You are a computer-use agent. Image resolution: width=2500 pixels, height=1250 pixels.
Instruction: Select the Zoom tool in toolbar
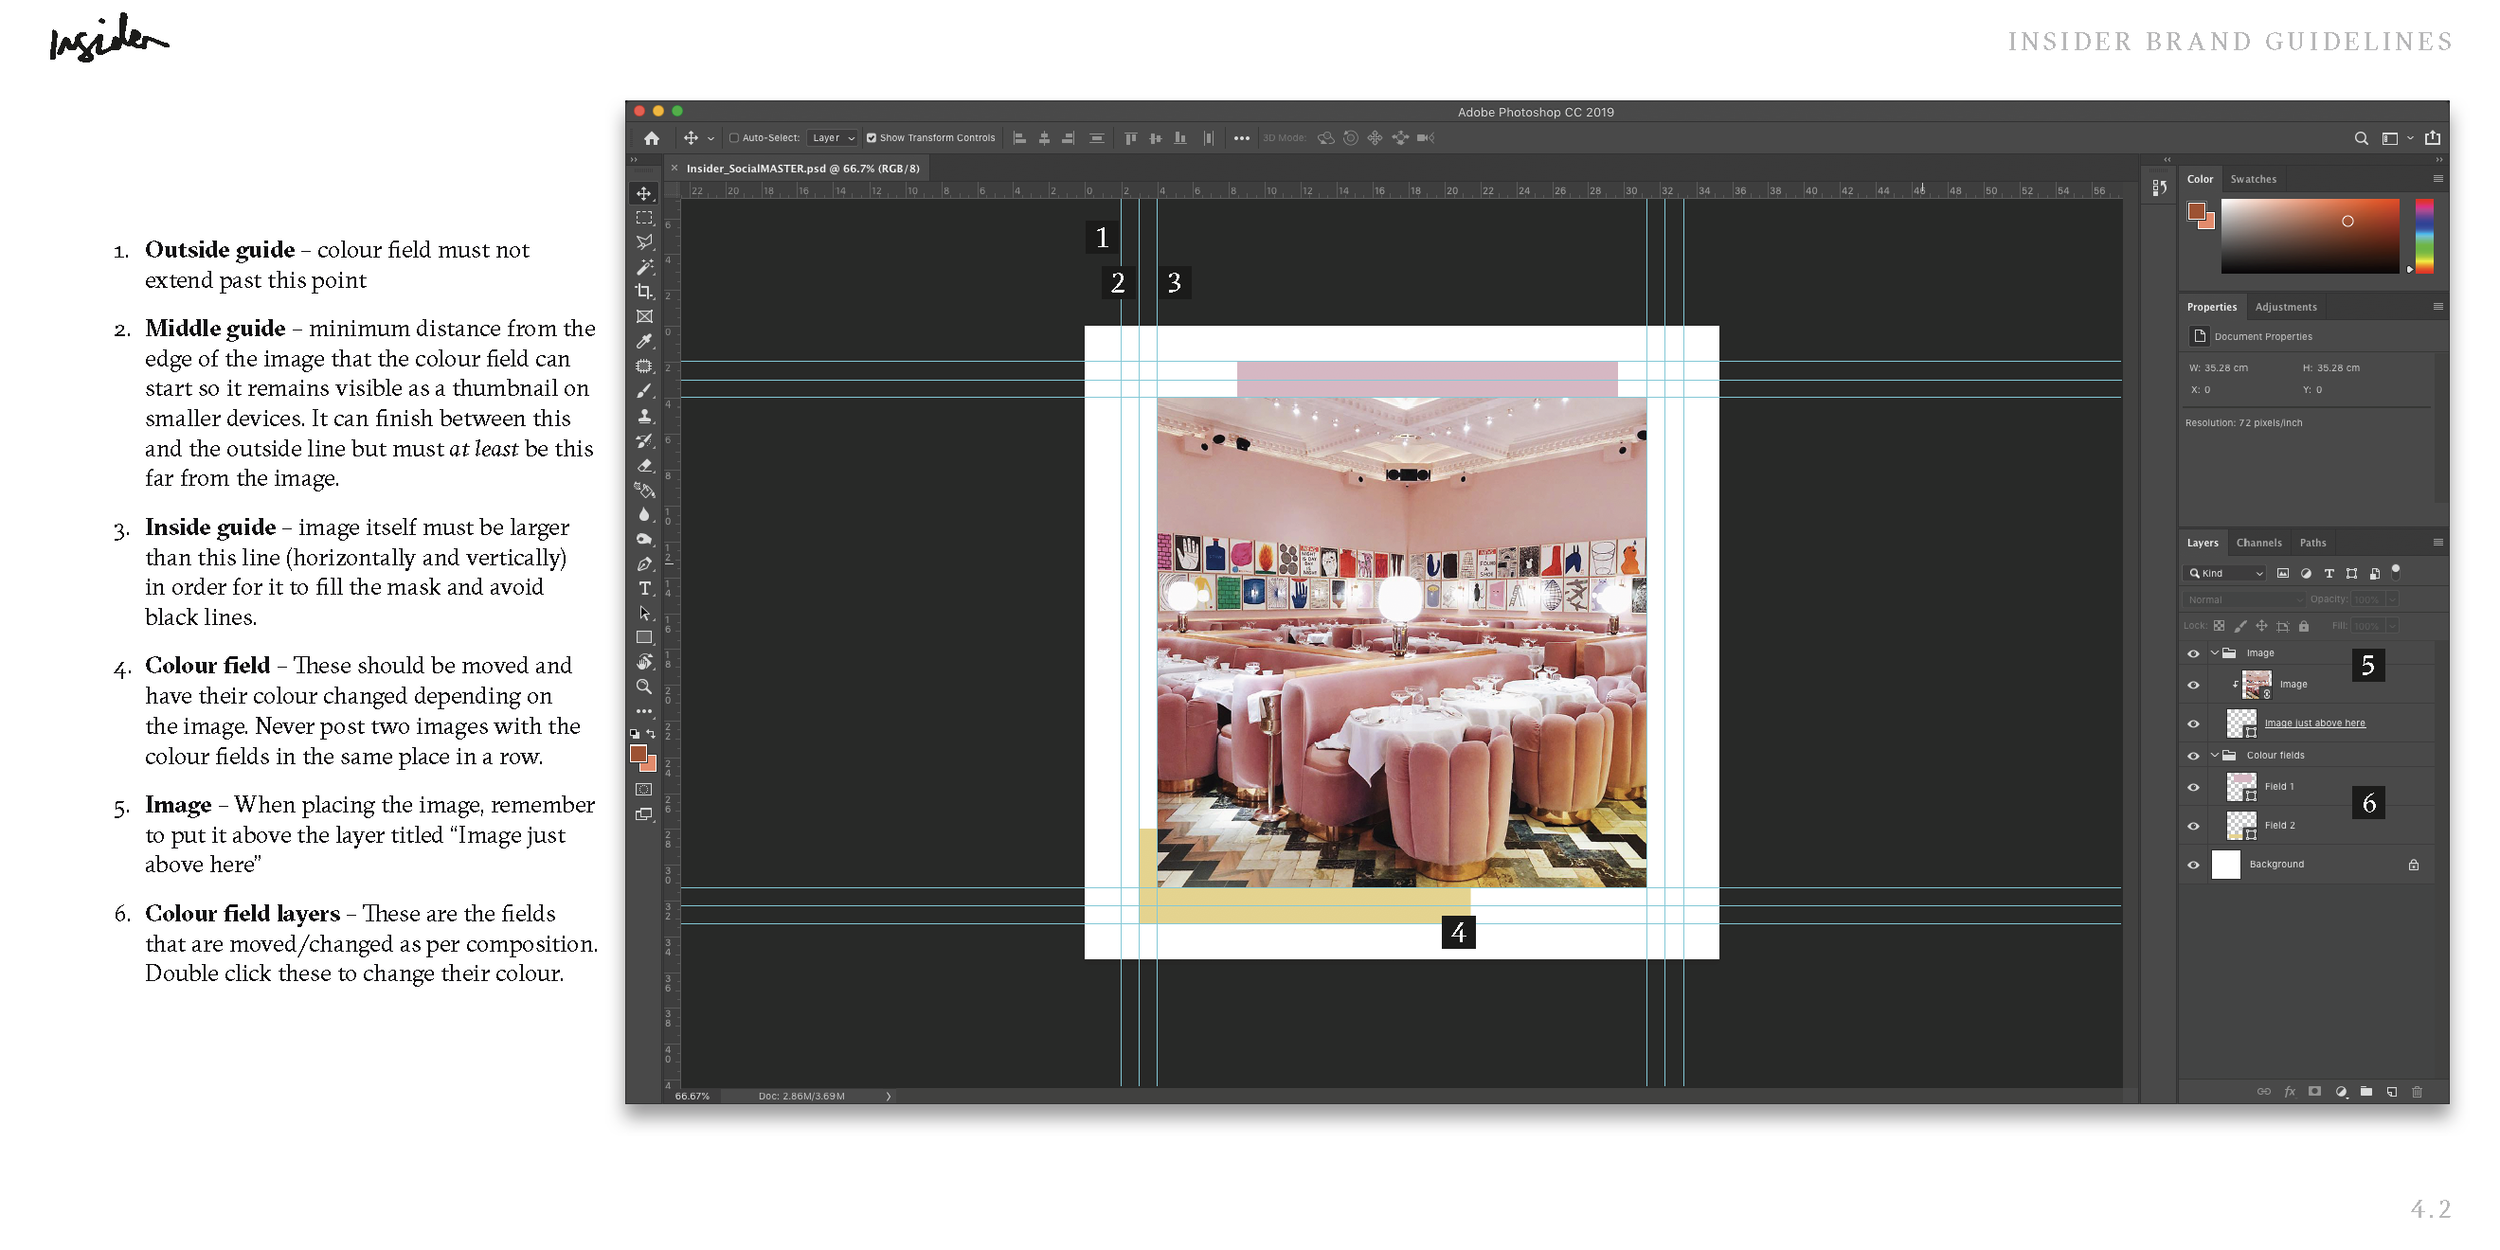coord(644,687)
